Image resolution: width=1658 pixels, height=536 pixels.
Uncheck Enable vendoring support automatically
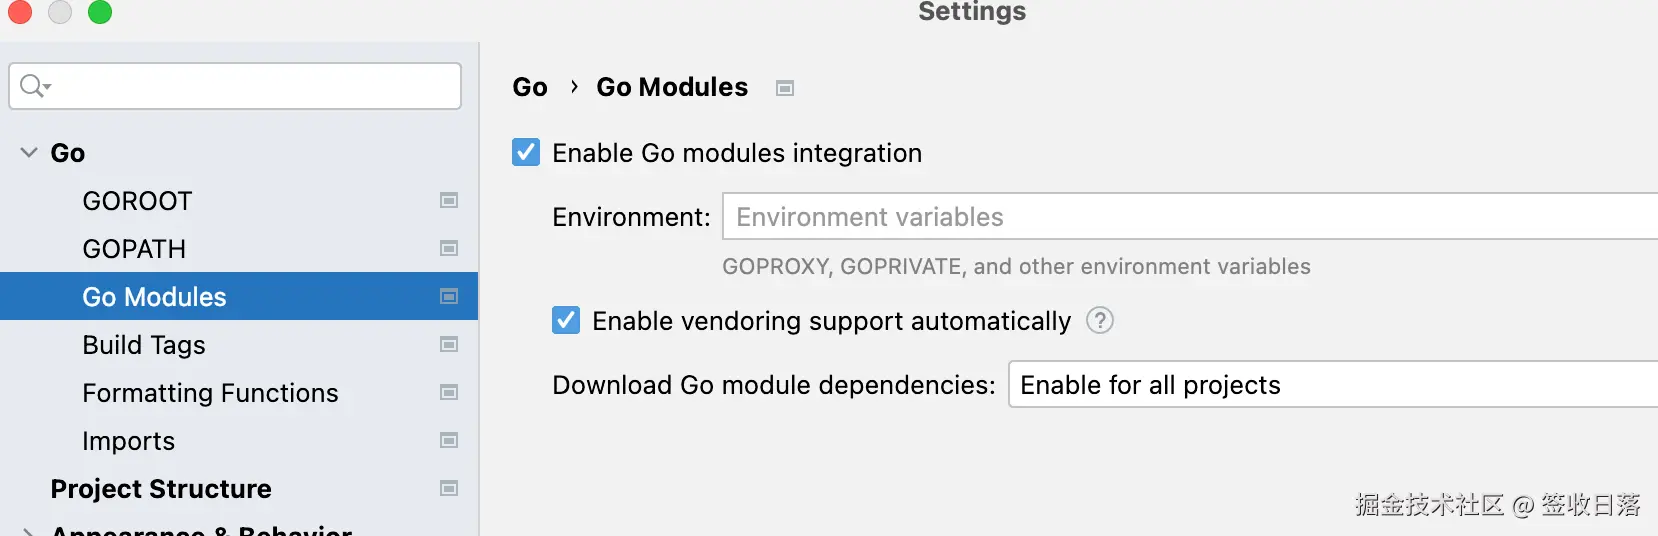tap(566, 321)
